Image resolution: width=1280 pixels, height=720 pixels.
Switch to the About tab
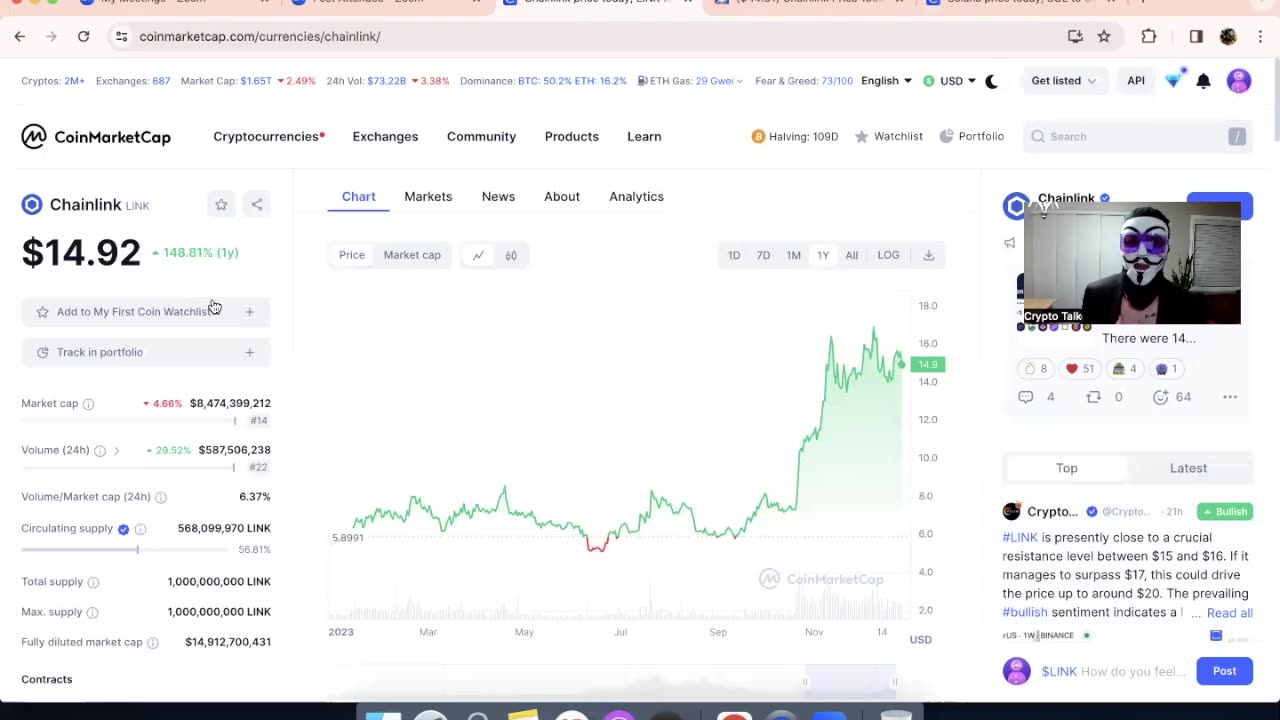point(562,197)
